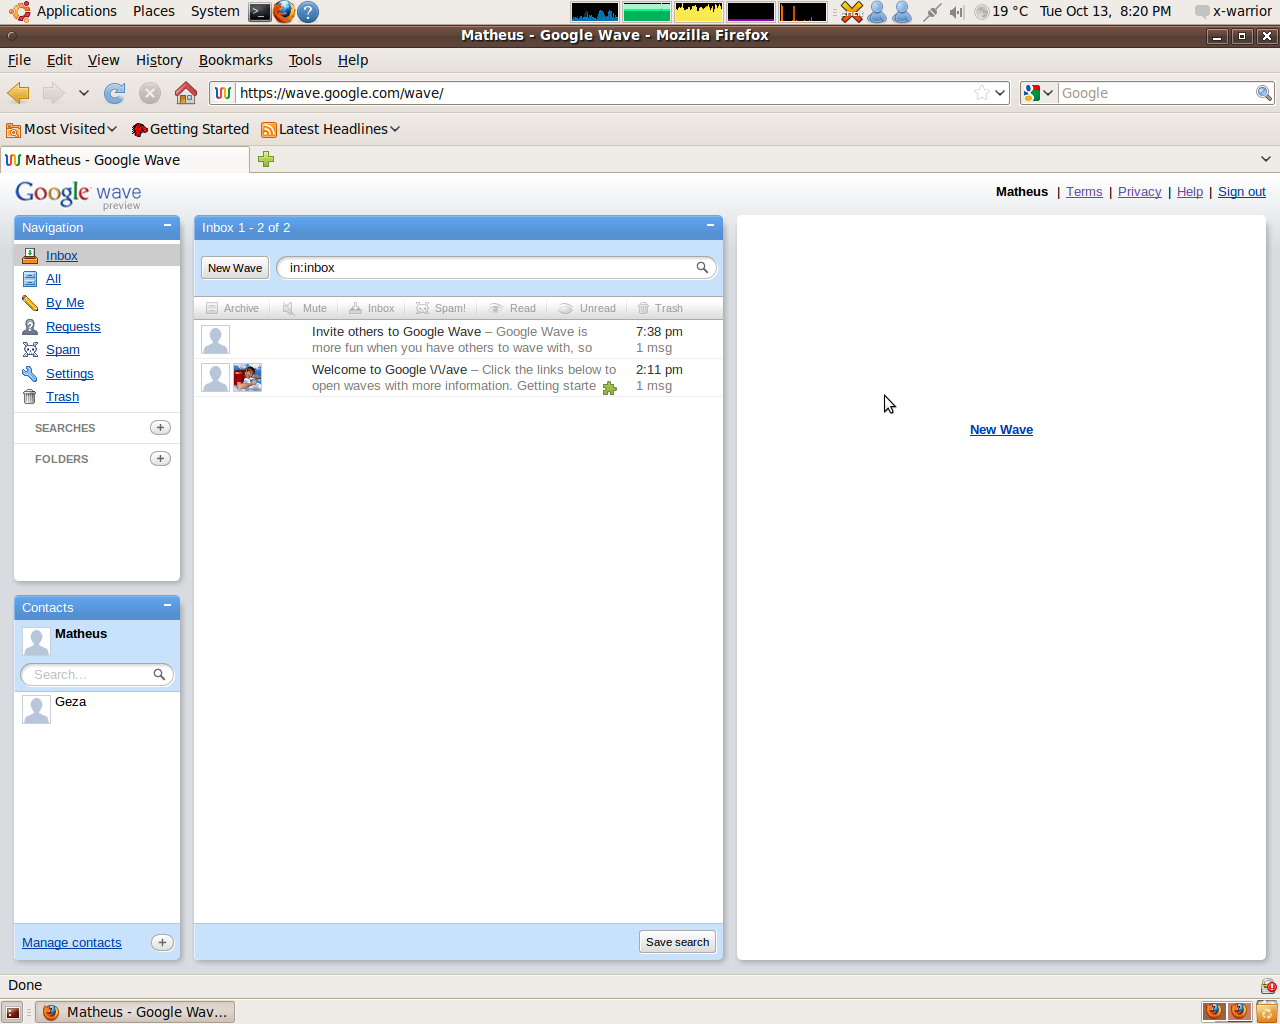Click the New Wave link in empty panel
The image size is (1280, 1024).
click(1001, 430)
